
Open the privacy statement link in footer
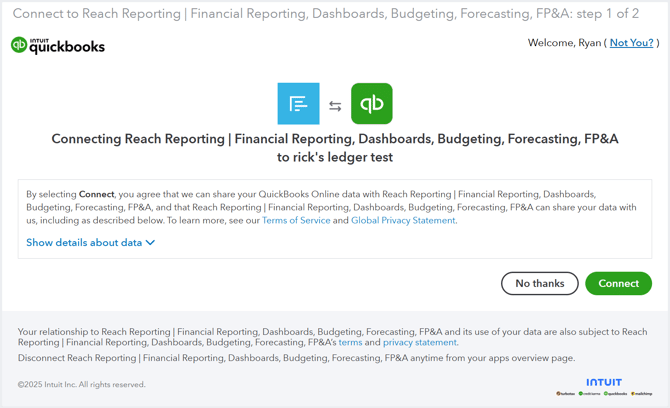coord(419,342)
